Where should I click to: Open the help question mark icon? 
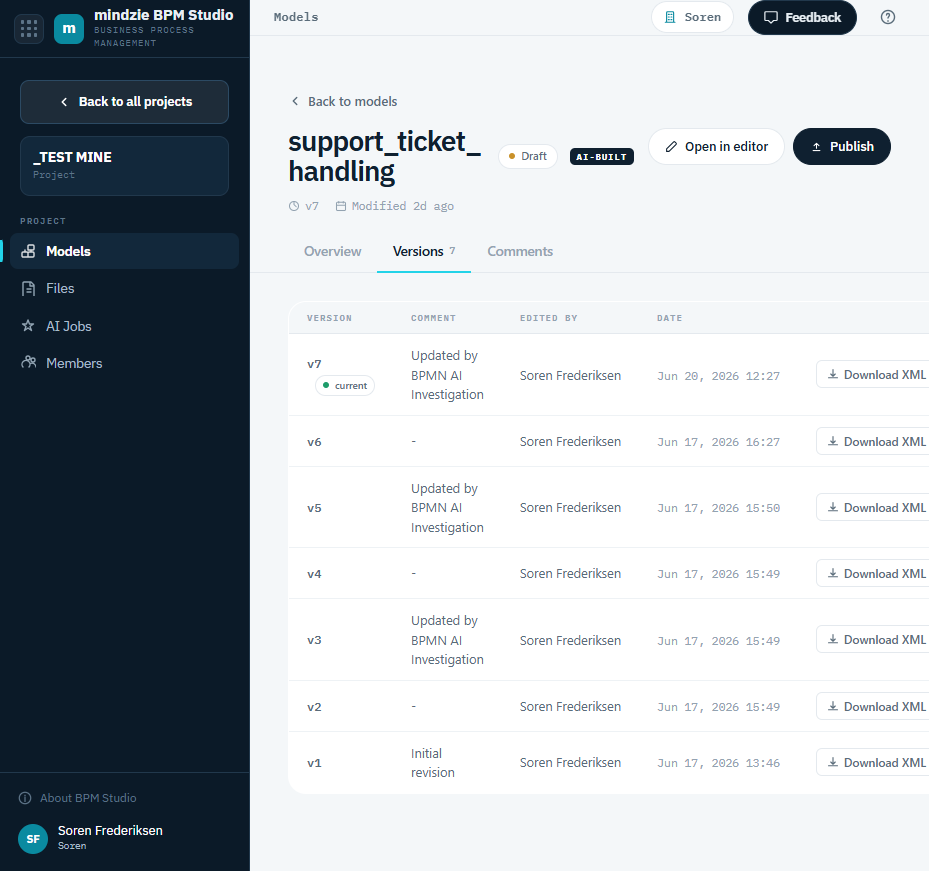coord(888,17)
